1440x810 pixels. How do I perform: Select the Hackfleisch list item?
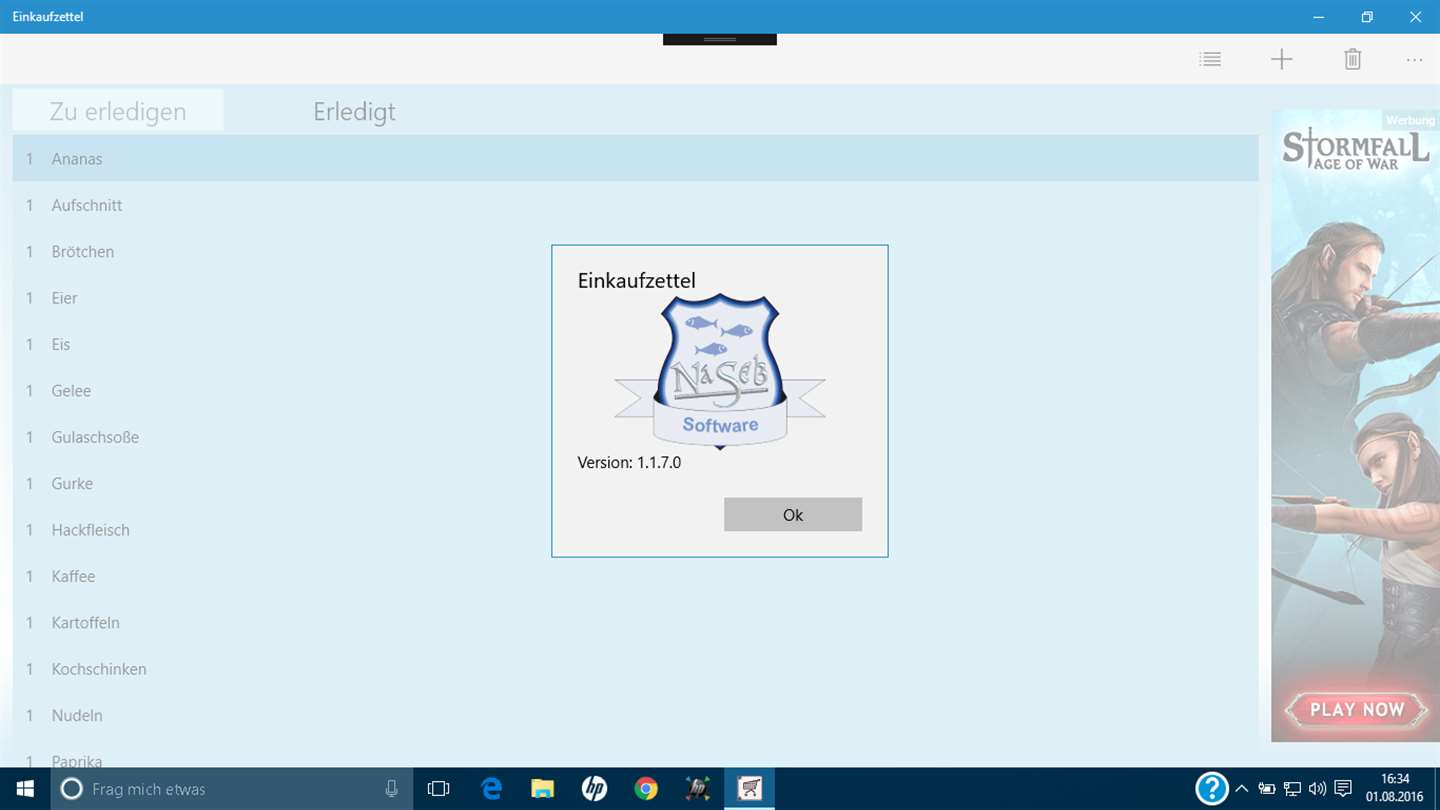635,530
